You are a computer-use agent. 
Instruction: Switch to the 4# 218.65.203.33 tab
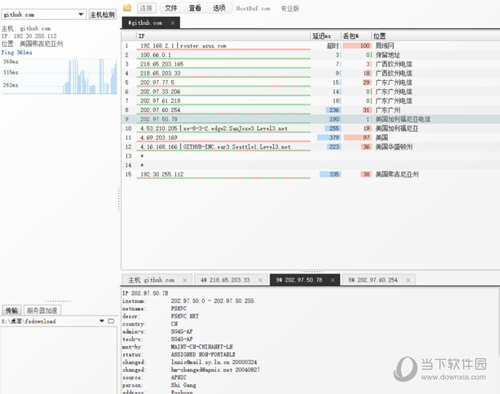231,280
